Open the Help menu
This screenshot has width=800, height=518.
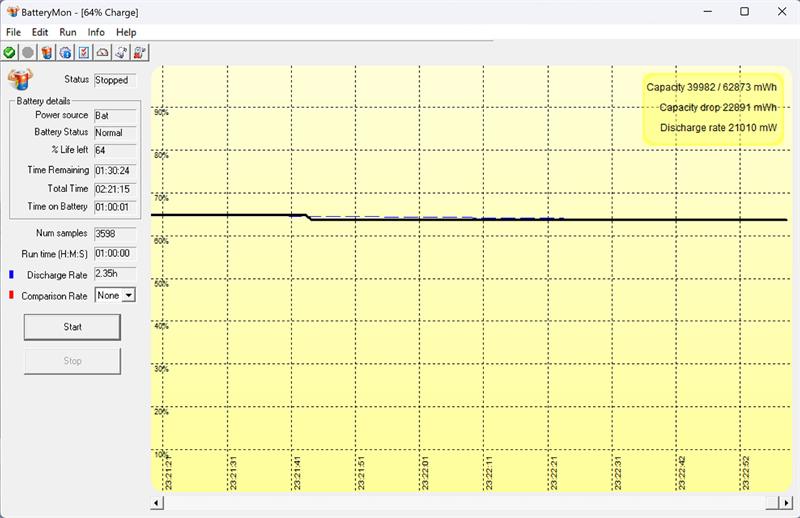point(126,32)
